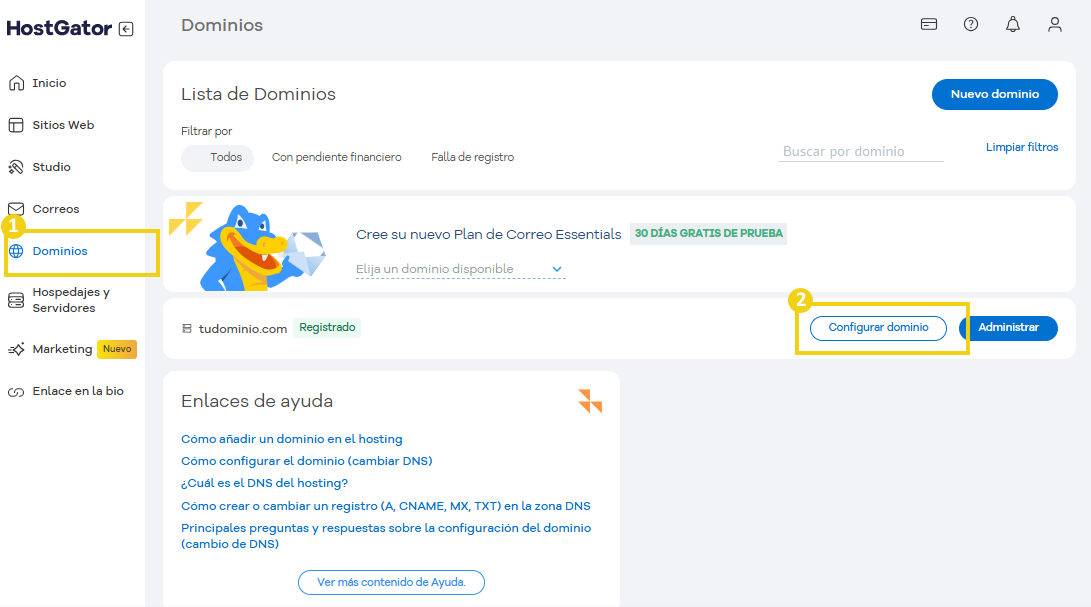The image size is (1091, 607).
Task: Click the HostGator logo
Action: pos(59,28)
